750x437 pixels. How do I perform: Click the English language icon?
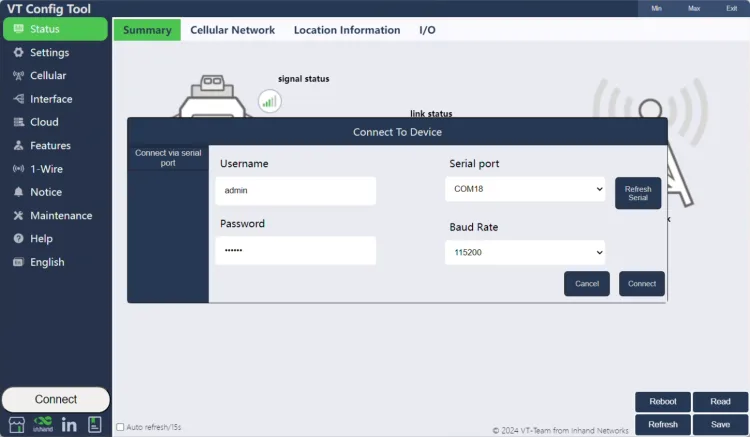point(18,262)
